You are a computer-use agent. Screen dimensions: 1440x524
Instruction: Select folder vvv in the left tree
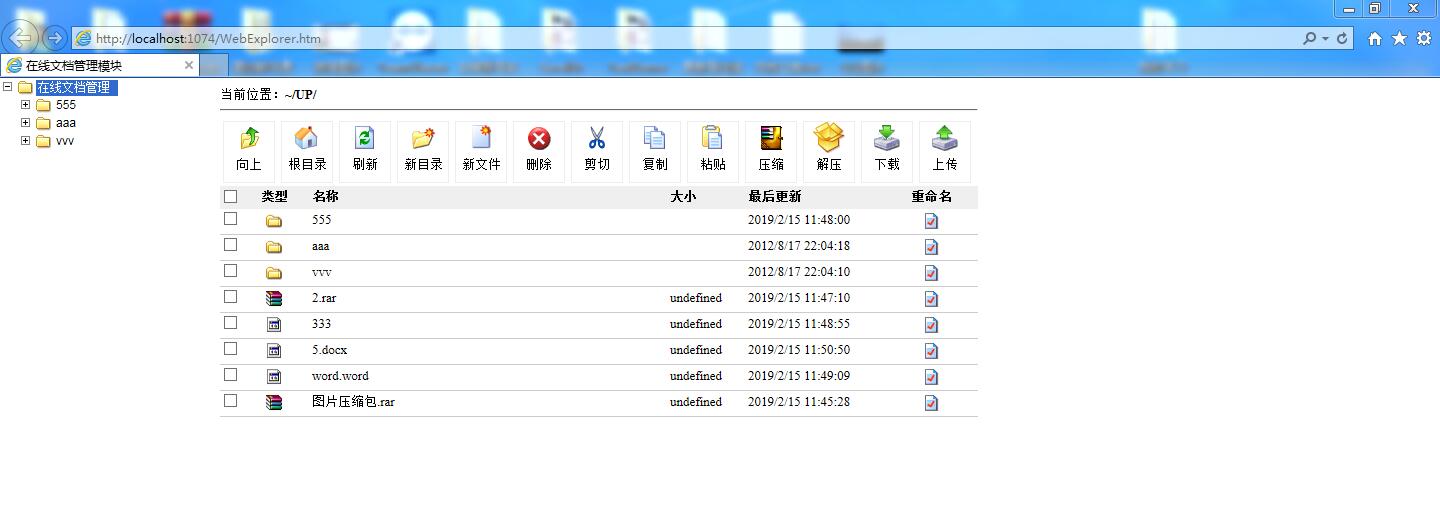(x=65, y=141)
